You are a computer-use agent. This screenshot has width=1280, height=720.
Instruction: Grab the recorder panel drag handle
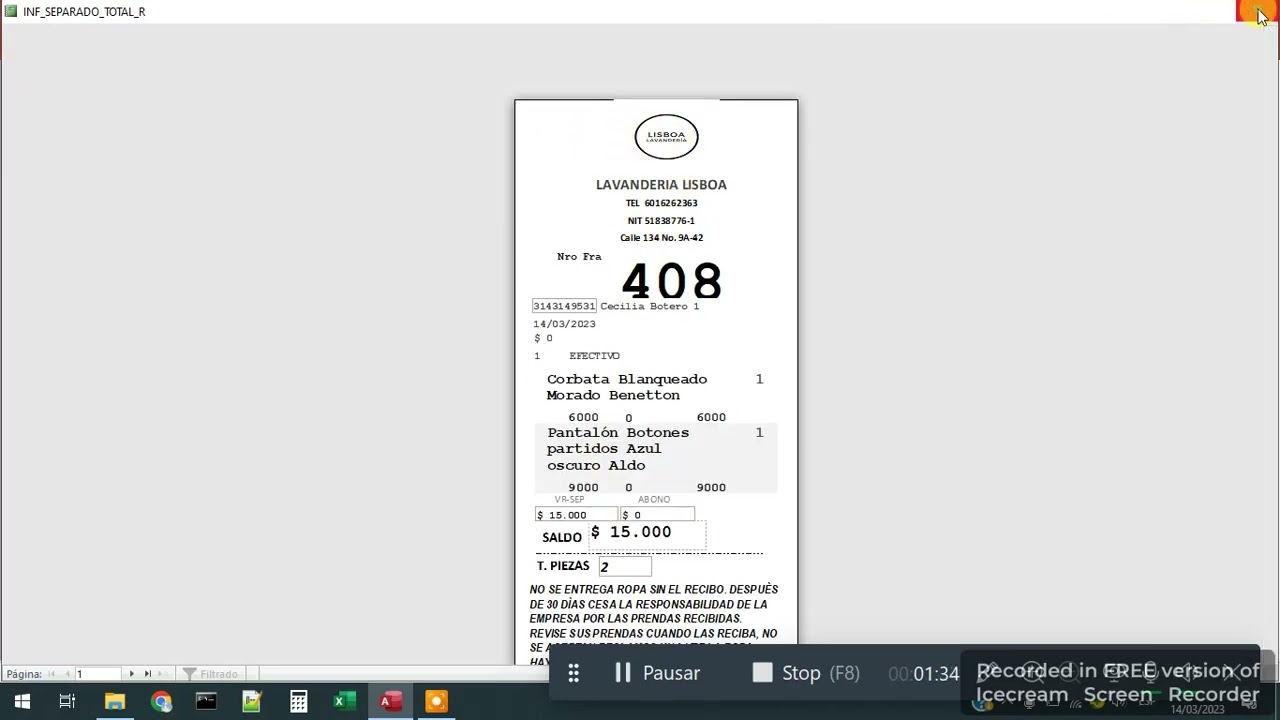[574, 673]
